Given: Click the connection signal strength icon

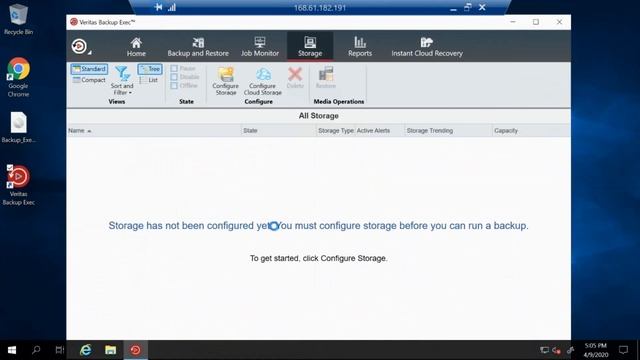Looking at the screenshot, I should coord(172,7).
